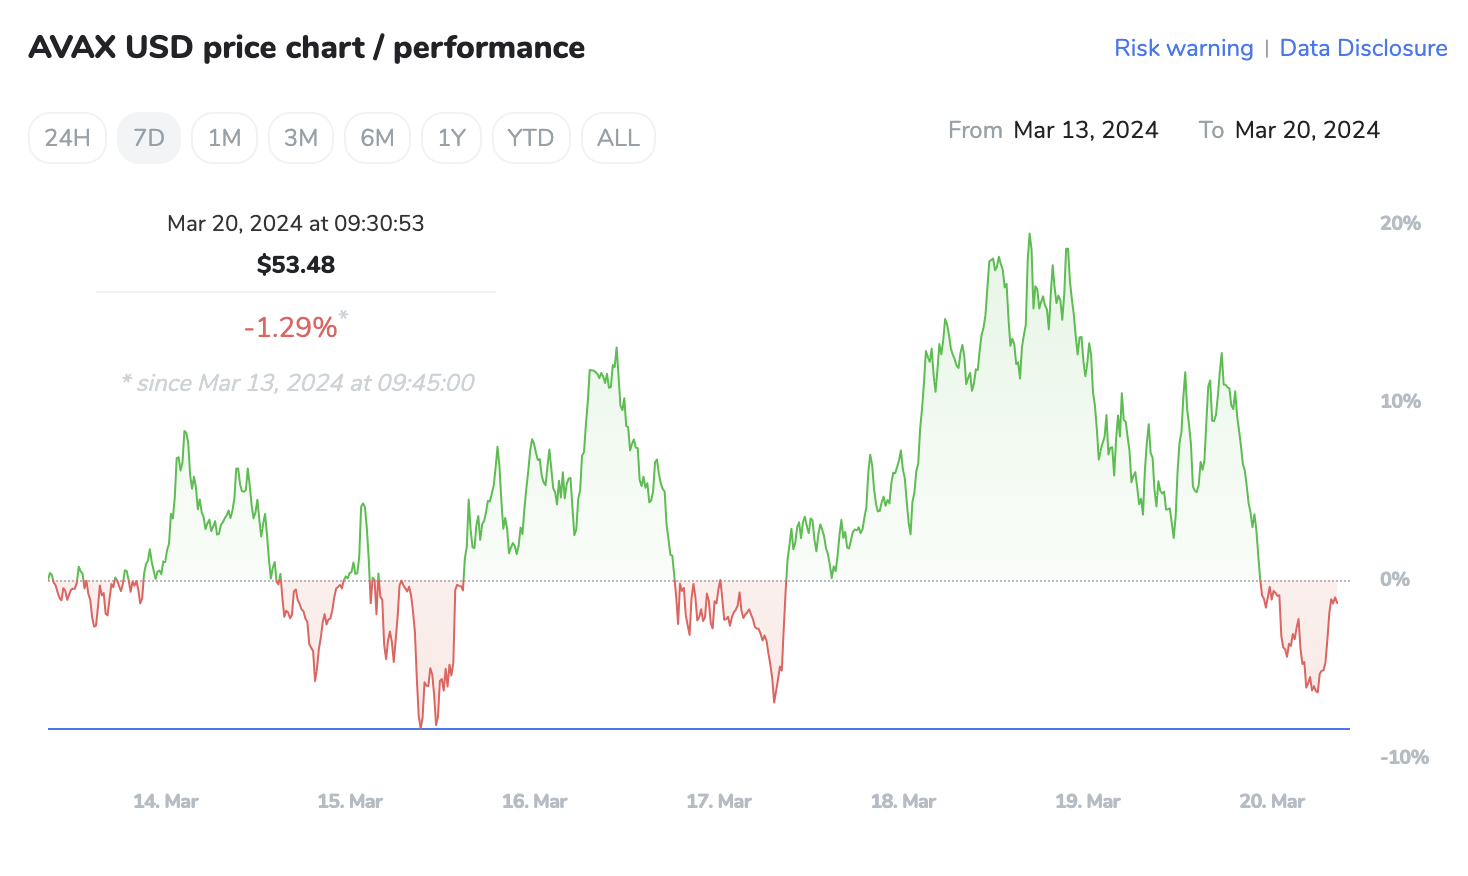Switch chart to 6M range
The width and height of the screenshot is (1468, 876).
tap(377, 138)
